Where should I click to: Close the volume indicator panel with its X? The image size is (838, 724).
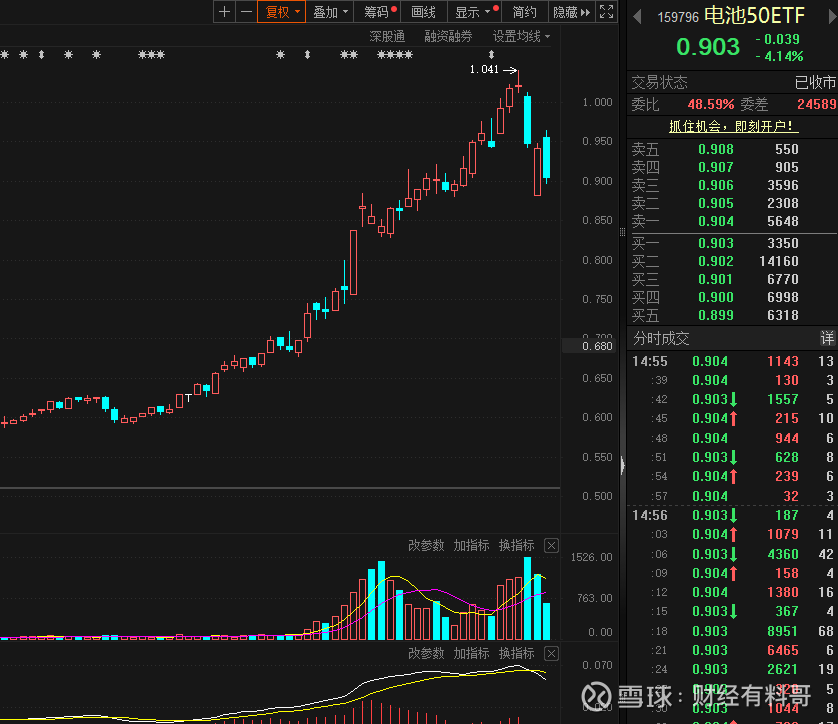coord(551,546)
